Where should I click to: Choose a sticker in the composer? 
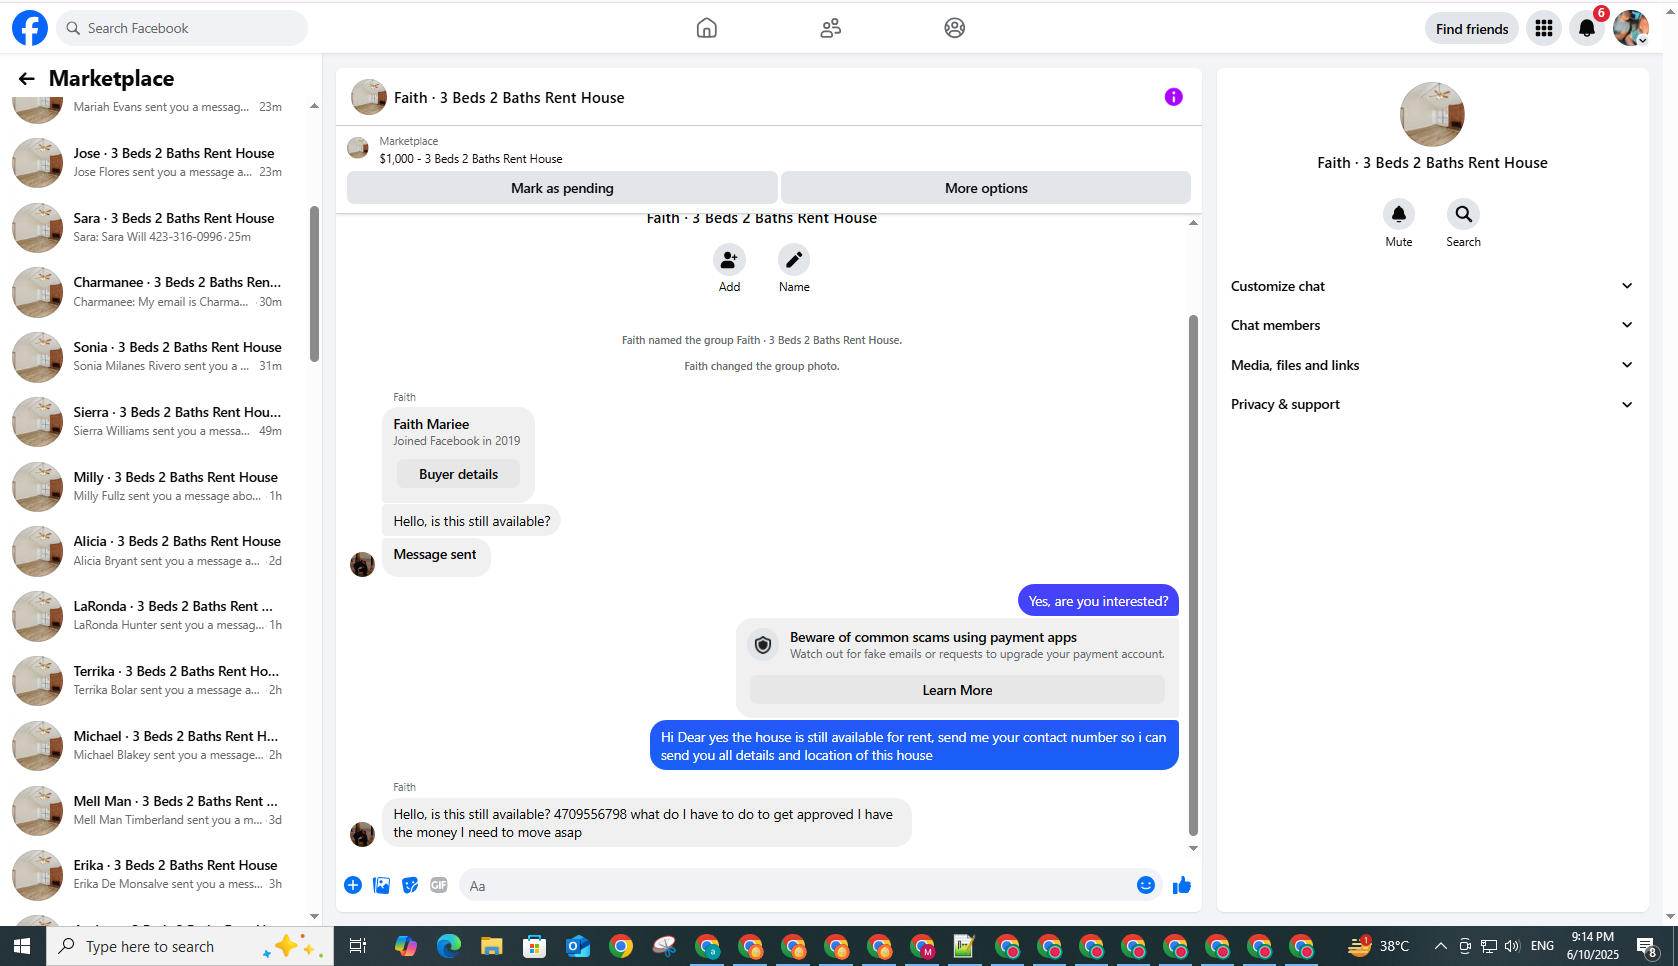(410, 885)
